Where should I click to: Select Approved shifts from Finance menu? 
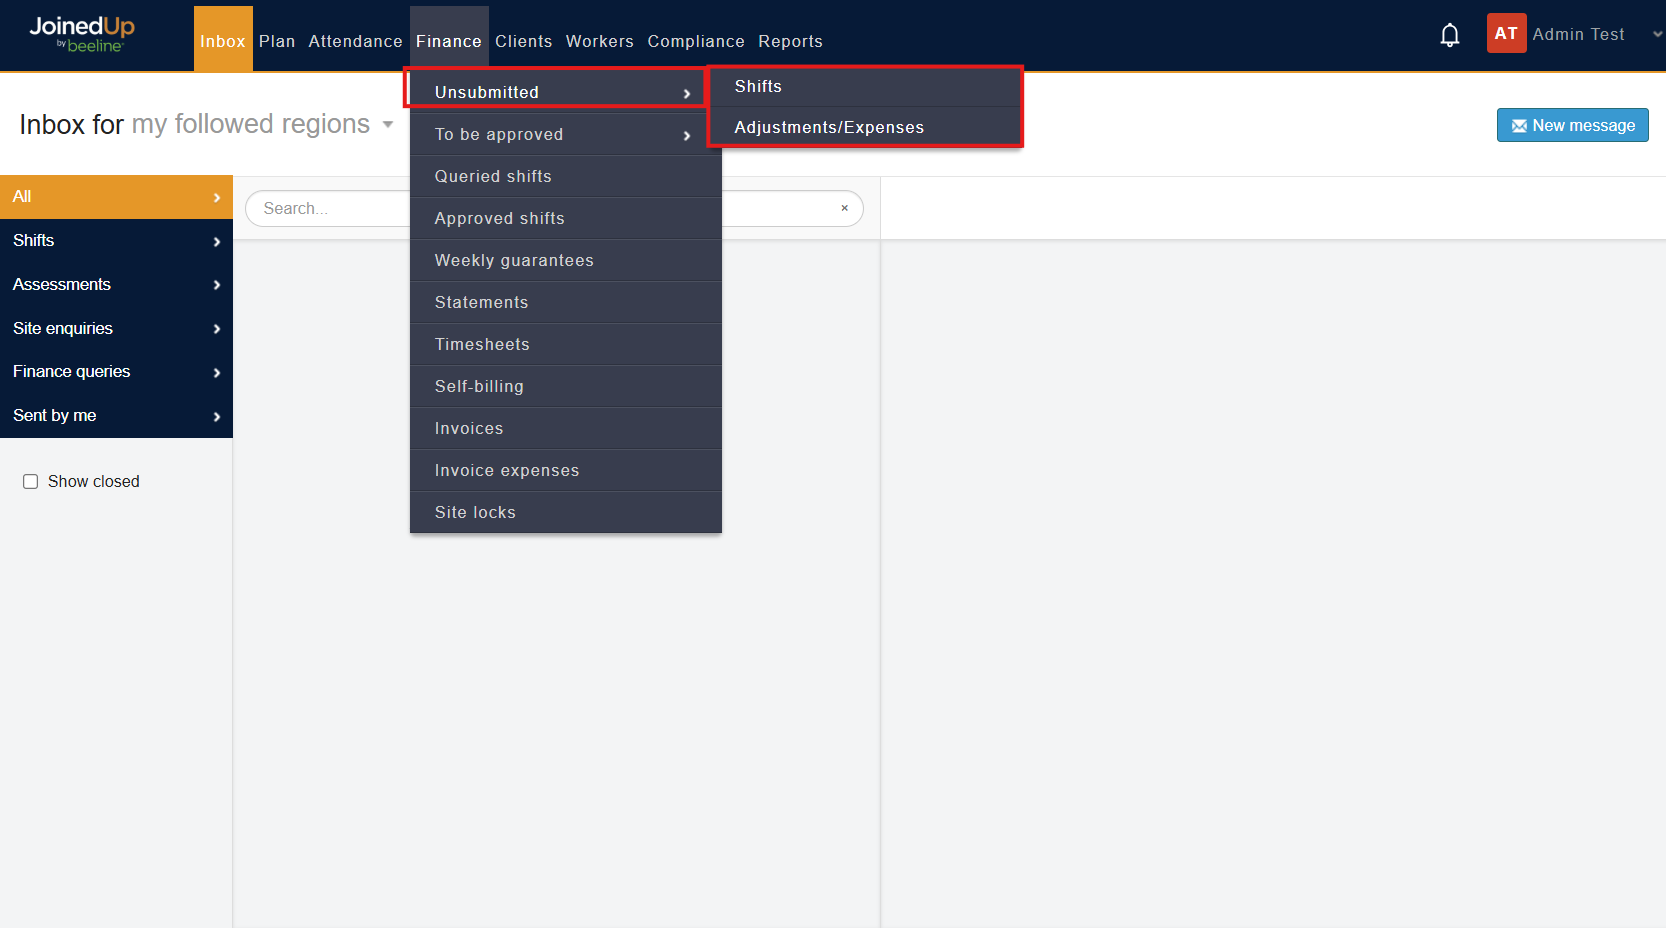click(566, 218)
